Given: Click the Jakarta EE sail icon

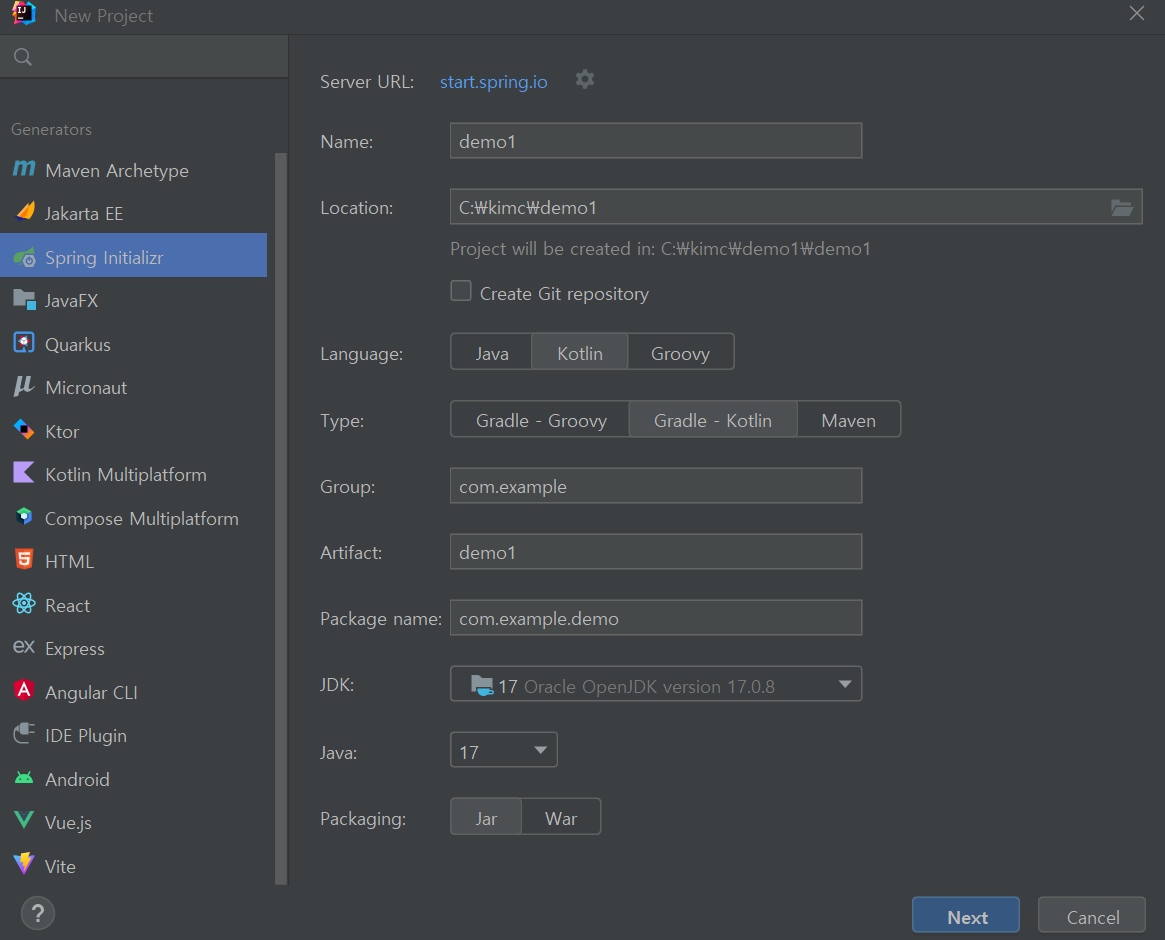Looking at the screenshot, I should 25,213.
